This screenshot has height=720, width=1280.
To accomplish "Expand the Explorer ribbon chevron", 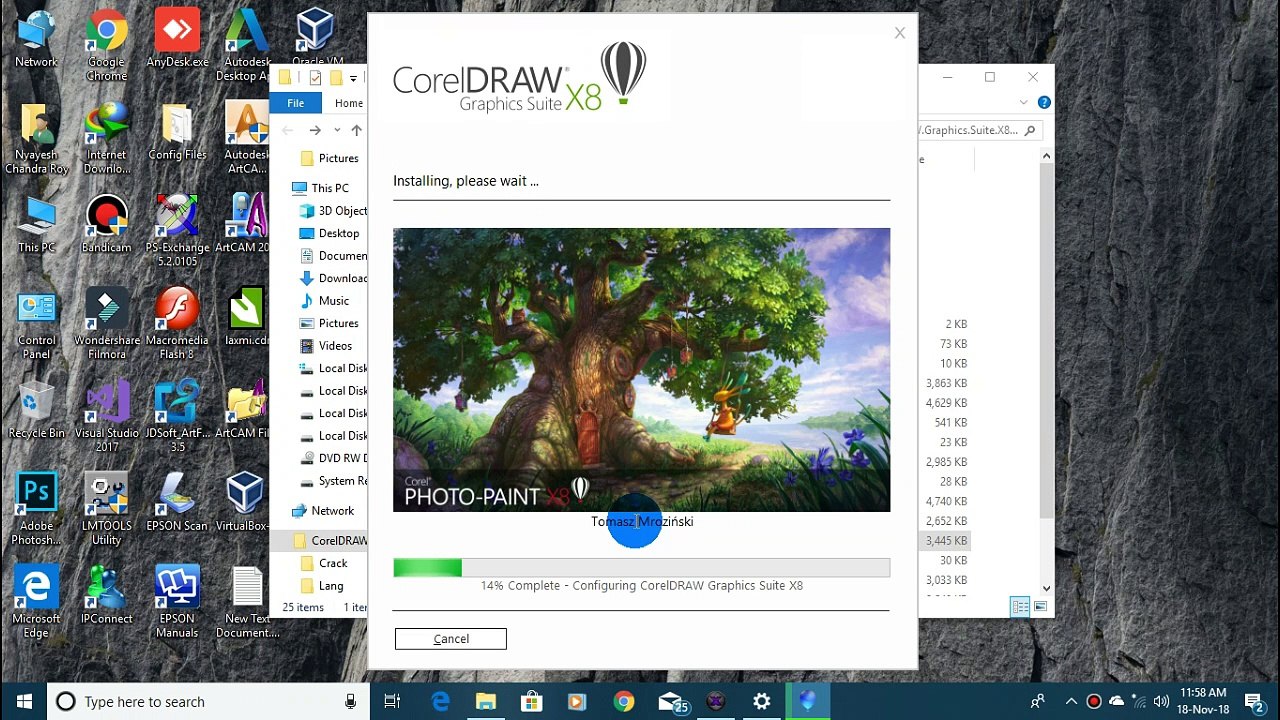I will tap(1024, 102).
